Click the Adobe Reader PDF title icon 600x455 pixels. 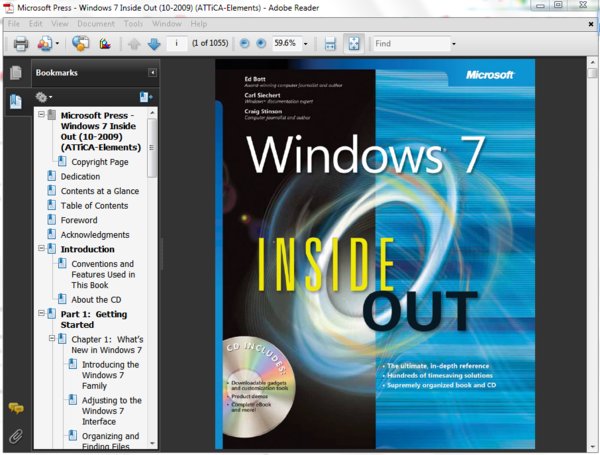click(8, 8)
